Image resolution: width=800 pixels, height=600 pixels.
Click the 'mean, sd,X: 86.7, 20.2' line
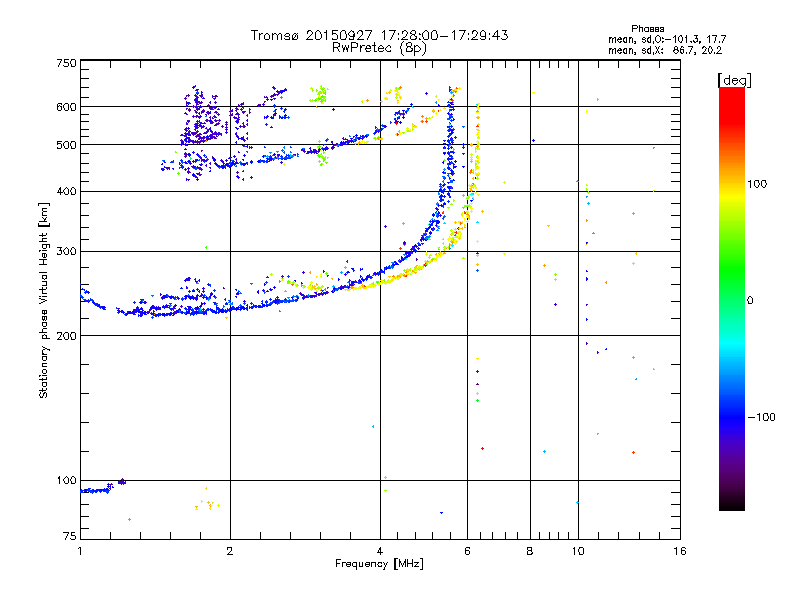click(x=665, y=50)
